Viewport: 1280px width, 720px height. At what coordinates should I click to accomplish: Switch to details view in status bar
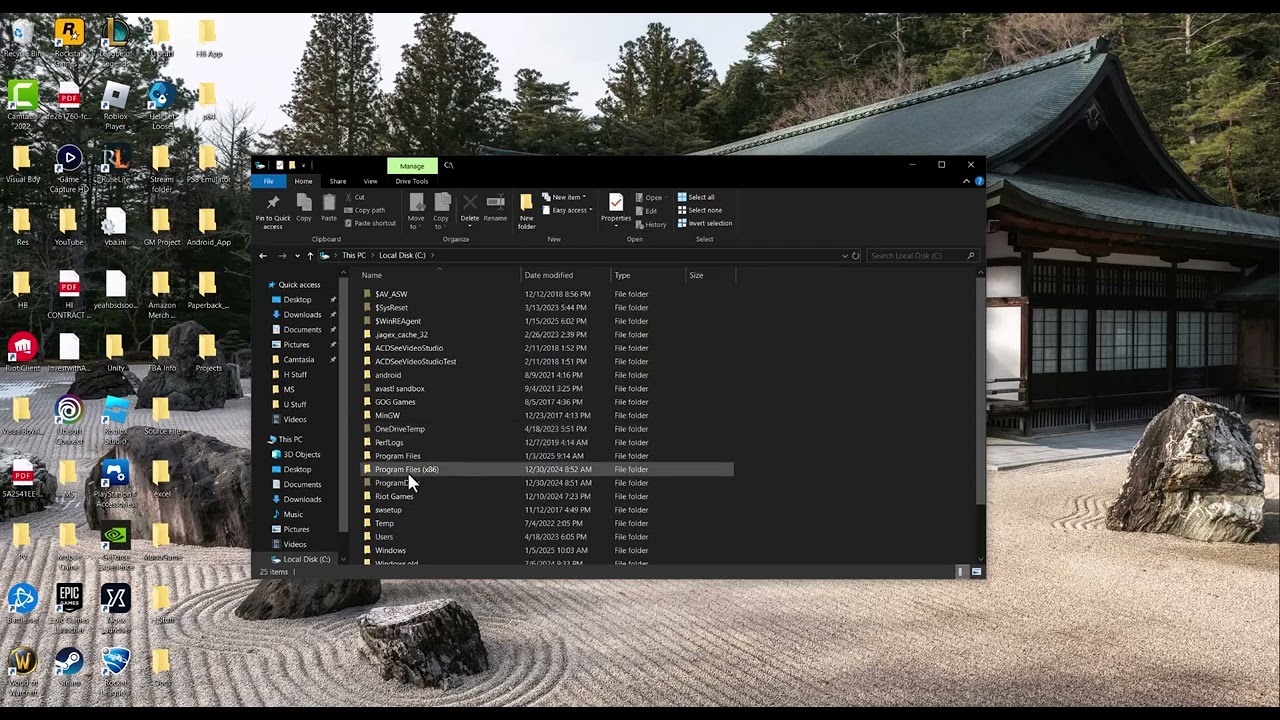960,572
